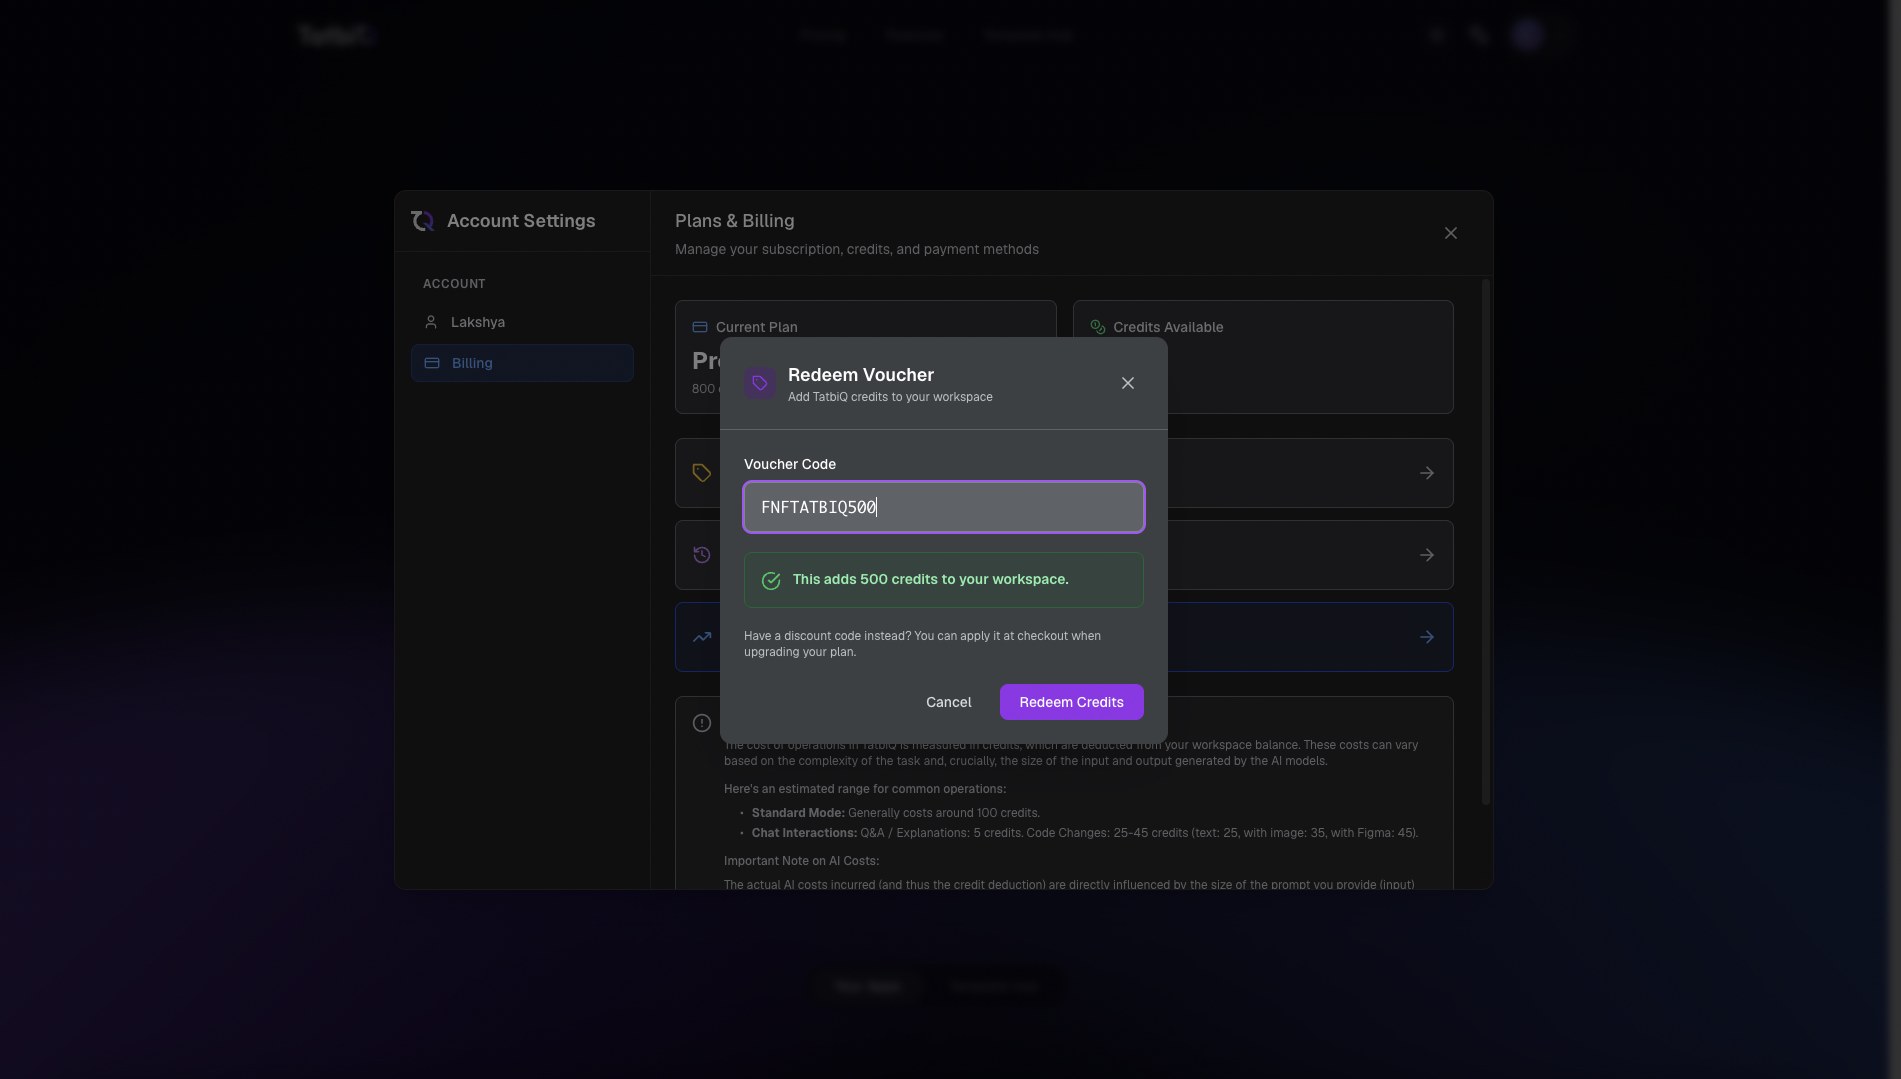
Task: Click the 'Account Settings' title
Action: [x=521, y=221]
